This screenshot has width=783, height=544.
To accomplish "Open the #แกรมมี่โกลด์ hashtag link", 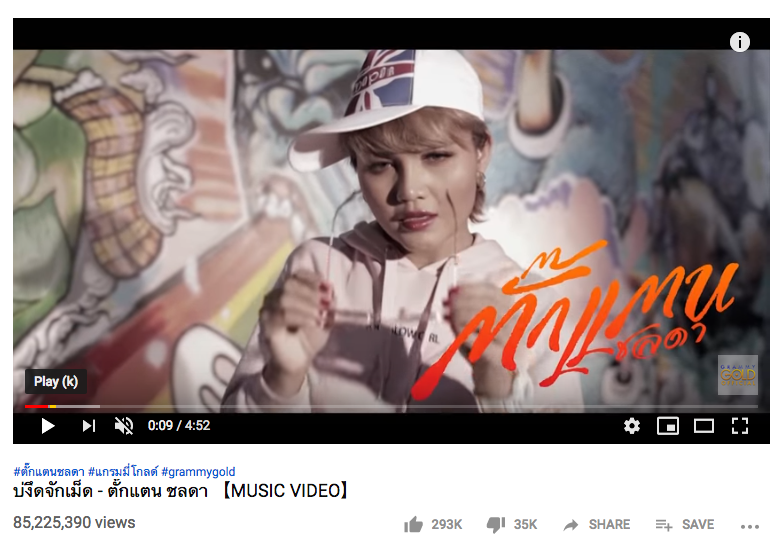I will click(123, 472).
